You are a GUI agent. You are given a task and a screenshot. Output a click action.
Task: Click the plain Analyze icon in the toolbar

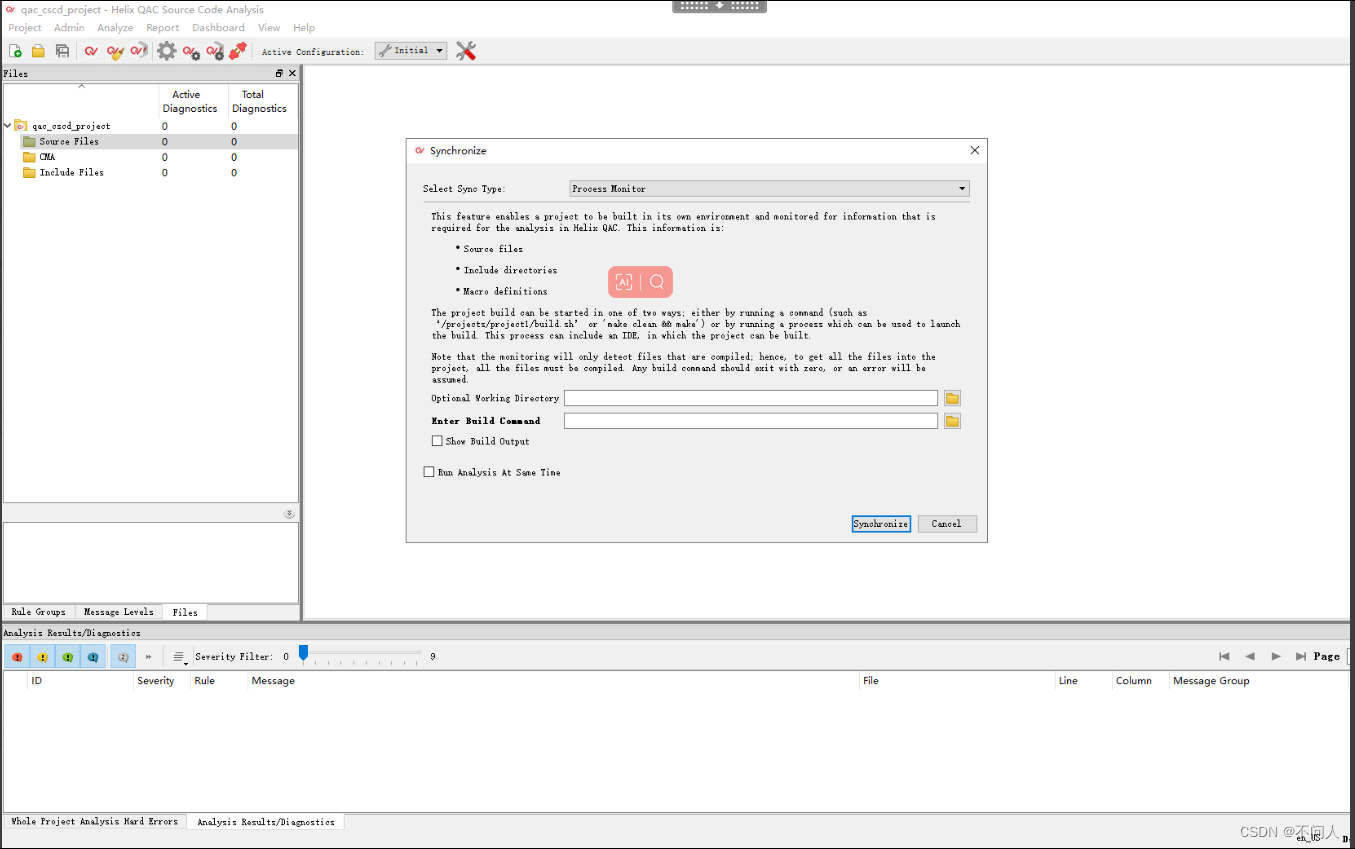pos(91,51)
